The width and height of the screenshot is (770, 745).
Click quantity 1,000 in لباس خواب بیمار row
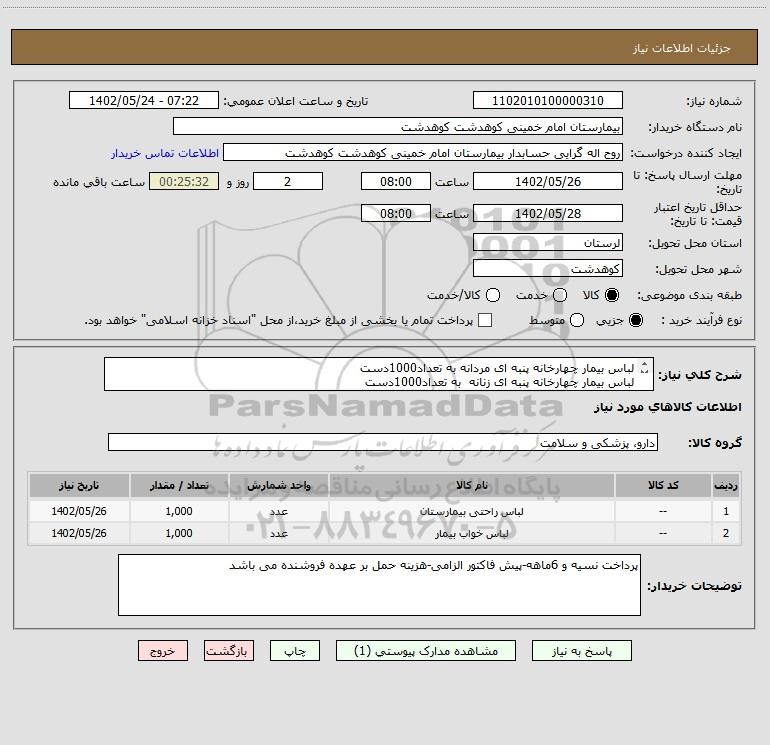pyautogui.click(x=179, y=533)
